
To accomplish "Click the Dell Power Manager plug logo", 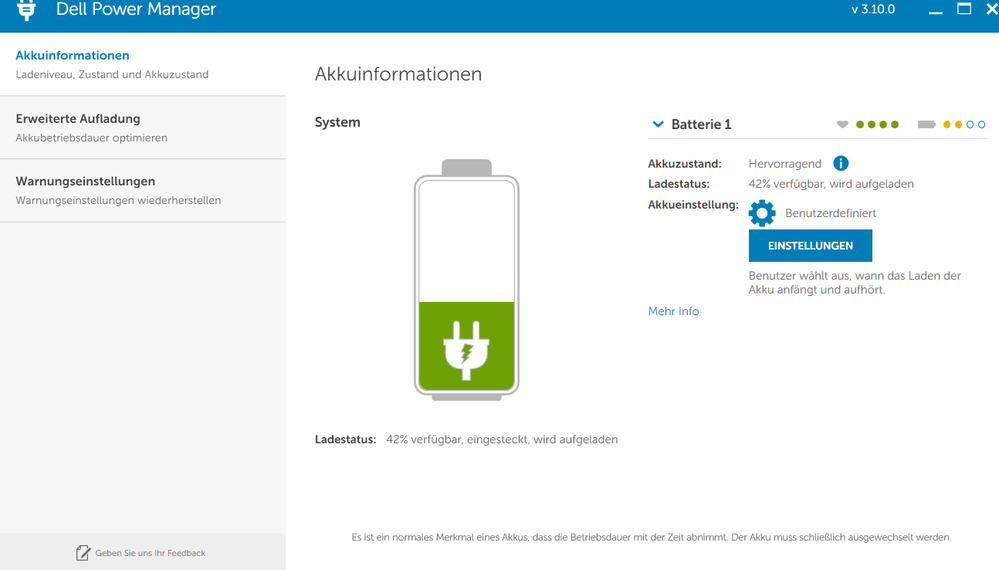I will [26, 9].
